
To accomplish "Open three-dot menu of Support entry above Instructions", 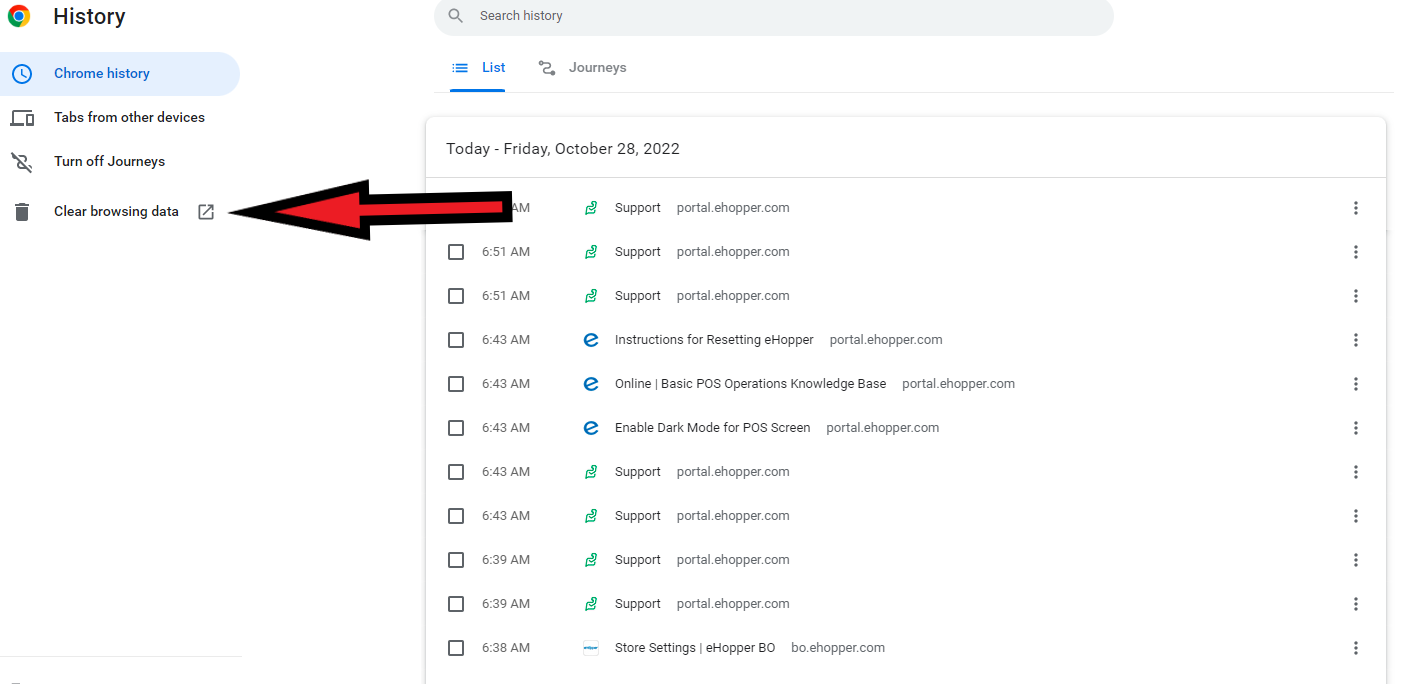I will click(1356, 296).
